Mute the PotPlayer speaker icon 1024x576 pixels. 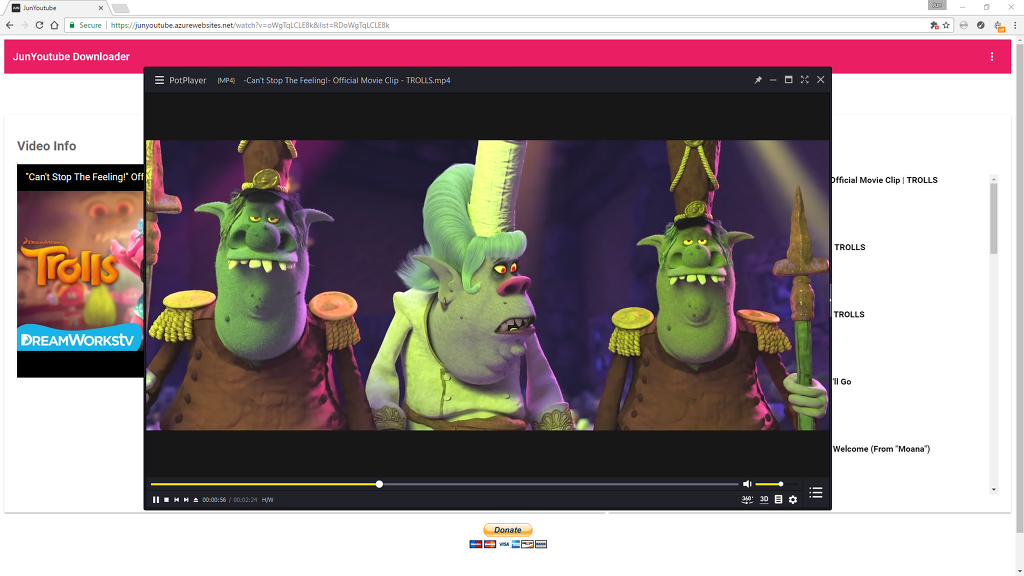click(x=747, y=484)
